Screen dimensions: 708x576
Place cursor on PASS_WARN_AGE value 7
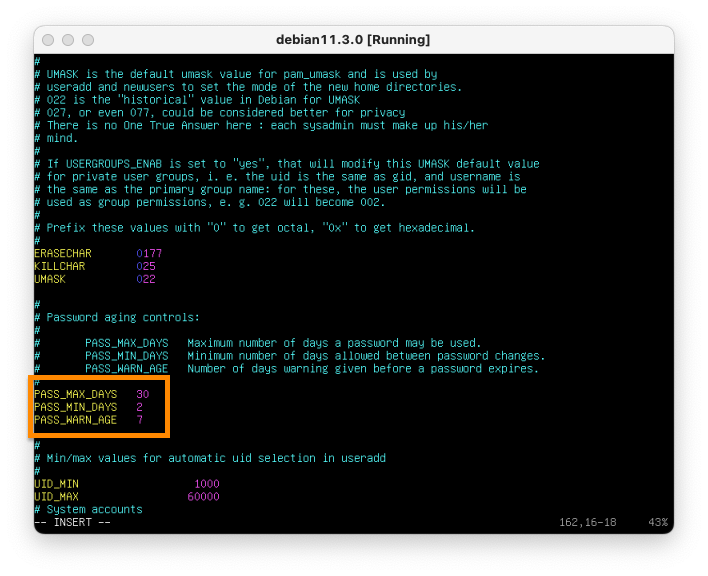(140, 420)
